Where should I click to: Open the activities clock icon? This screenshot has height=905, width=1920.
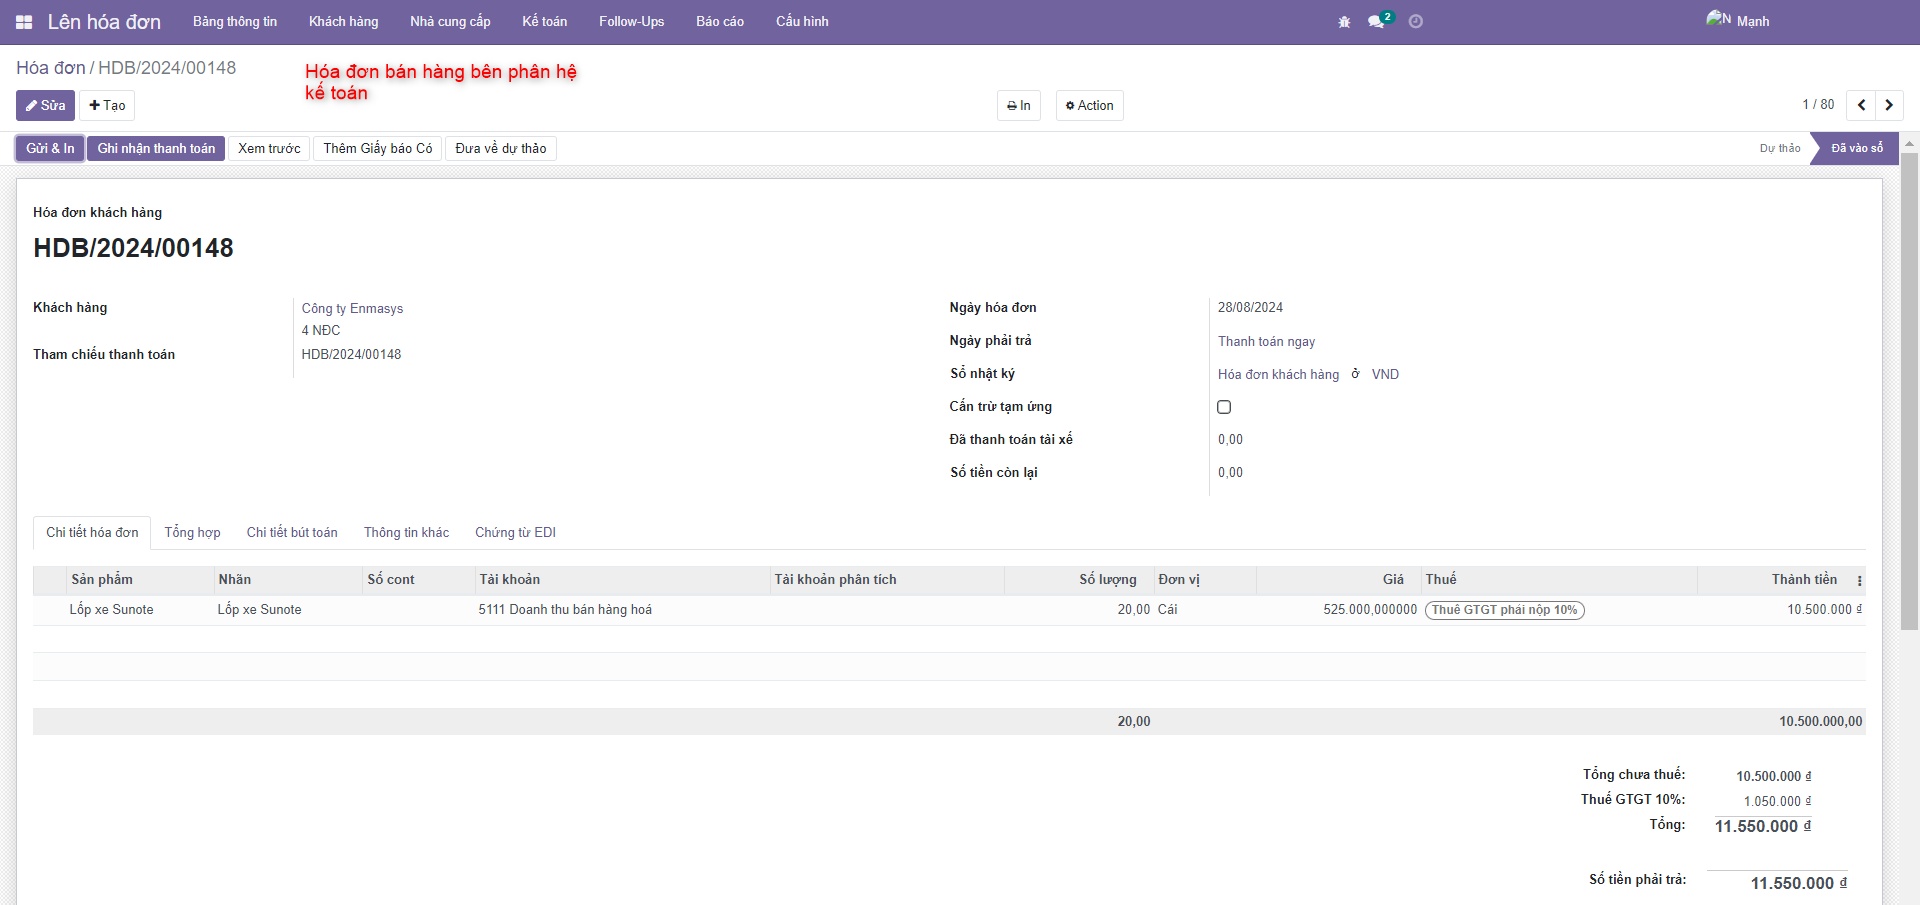[1416, 22]
